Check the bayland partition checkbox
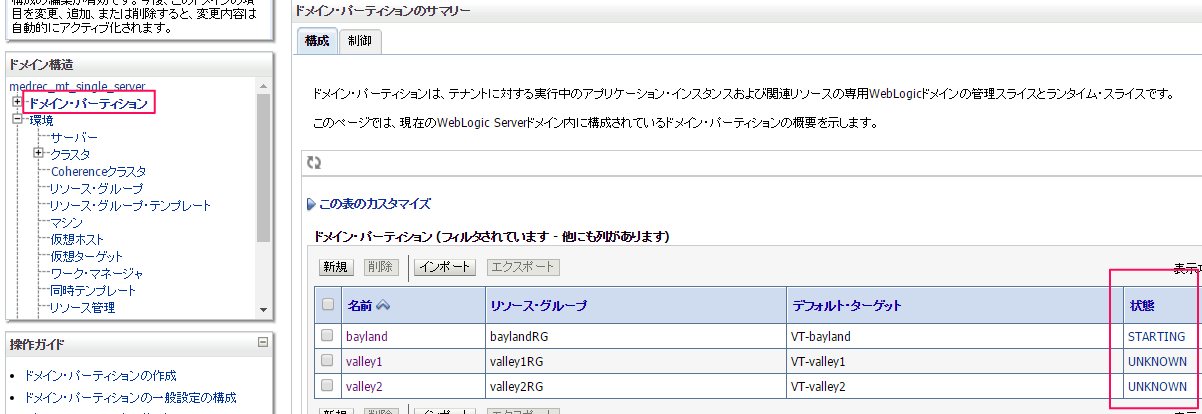Screen dimensions: 1202x414 (x=327, y=336)
